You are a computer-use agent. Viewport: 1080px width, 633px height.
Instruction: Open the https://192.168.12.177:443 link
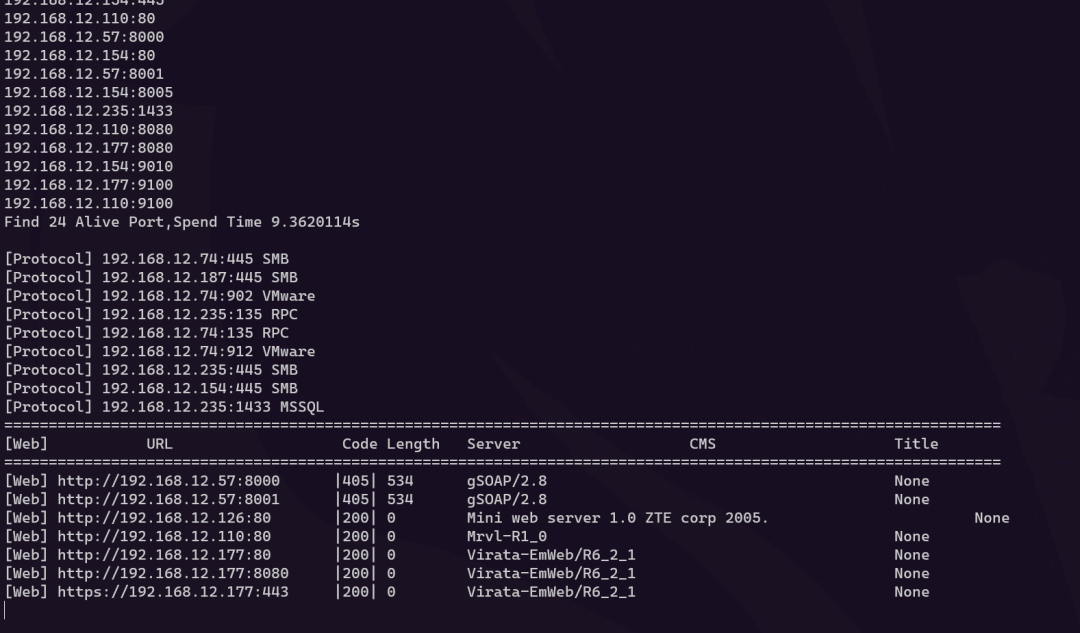click(x=172, y=592)
